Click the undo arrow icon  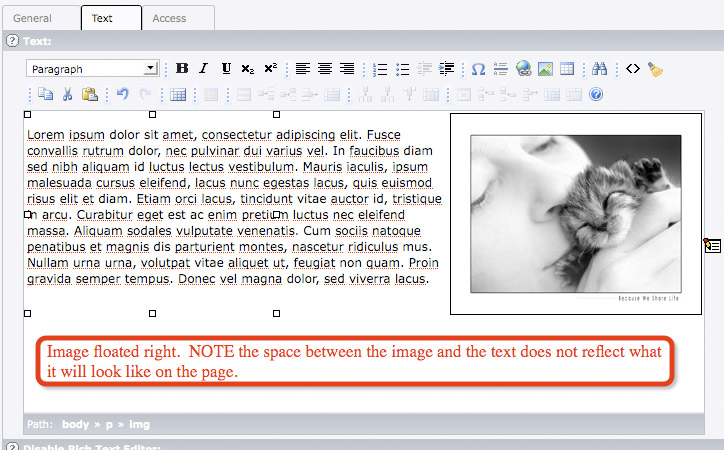(123, 95)
